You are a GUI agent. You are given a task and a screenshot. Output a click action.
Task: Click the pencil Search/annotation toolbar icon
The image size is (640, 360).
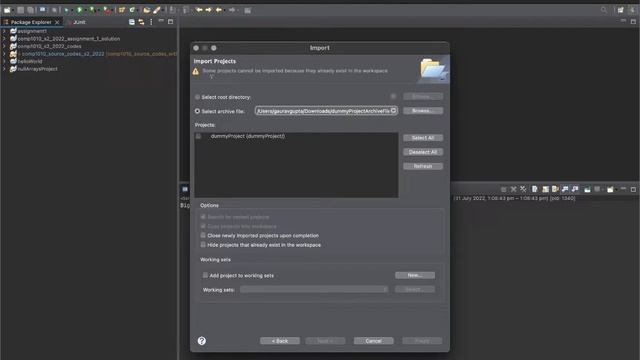click(x=157, y=10)
